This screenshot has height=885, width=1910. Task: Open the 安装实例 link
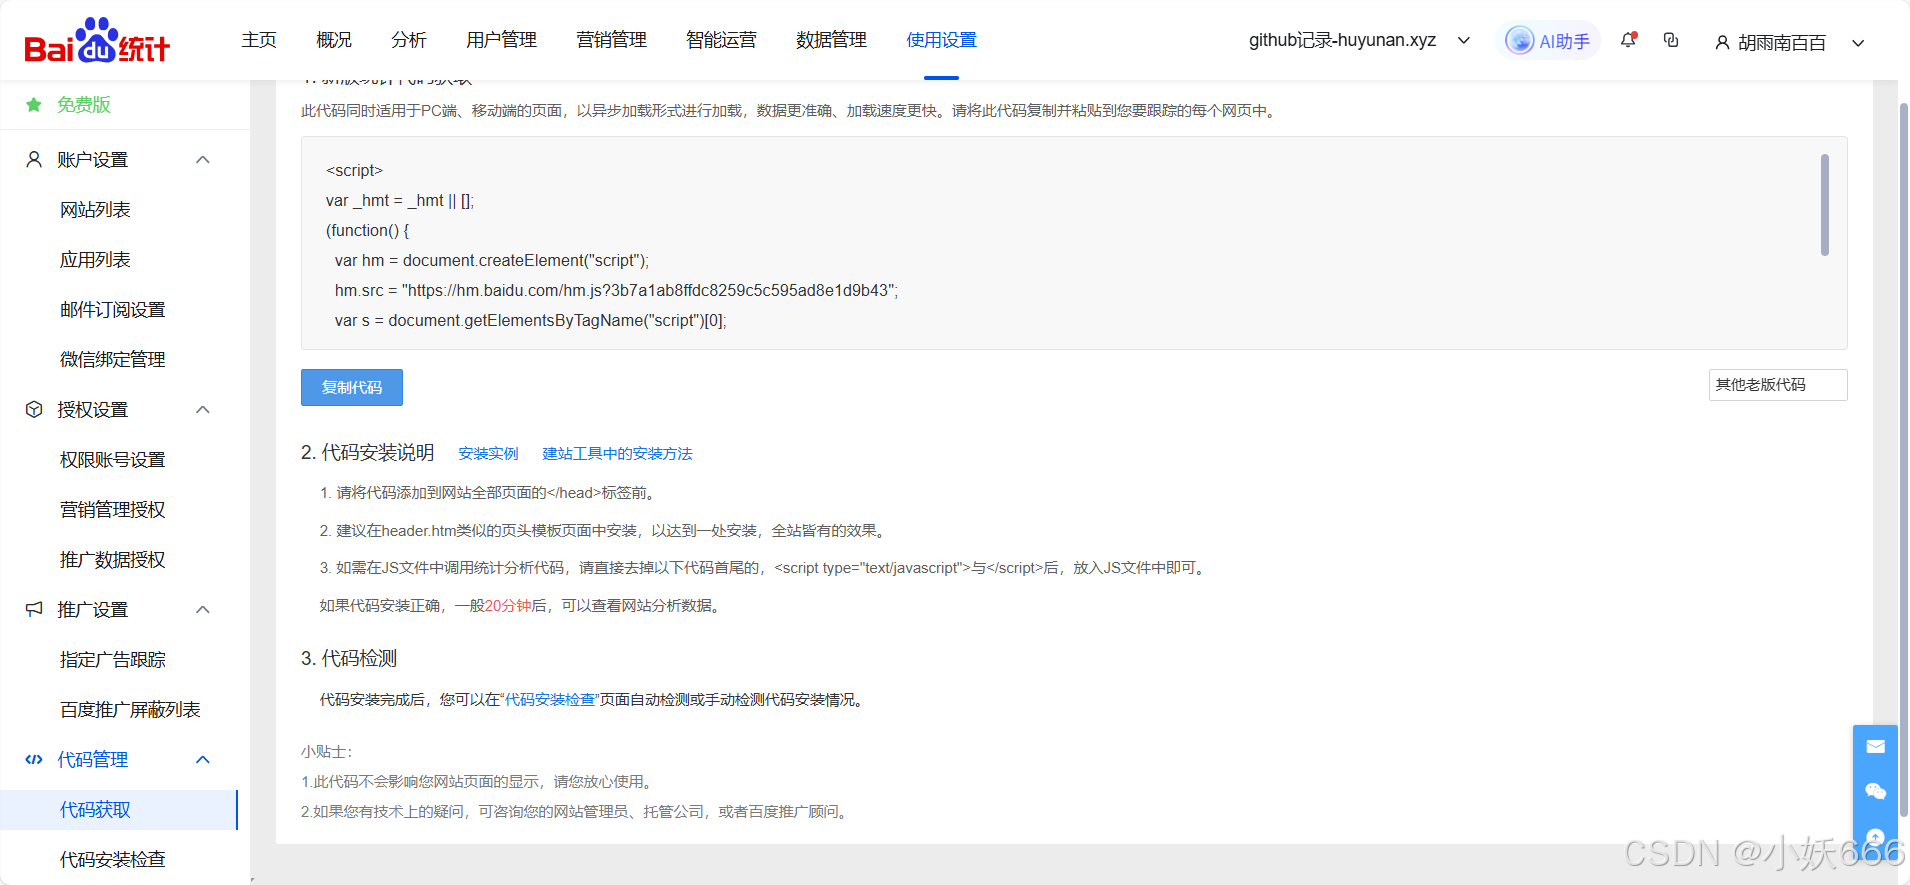click(488, 454)
